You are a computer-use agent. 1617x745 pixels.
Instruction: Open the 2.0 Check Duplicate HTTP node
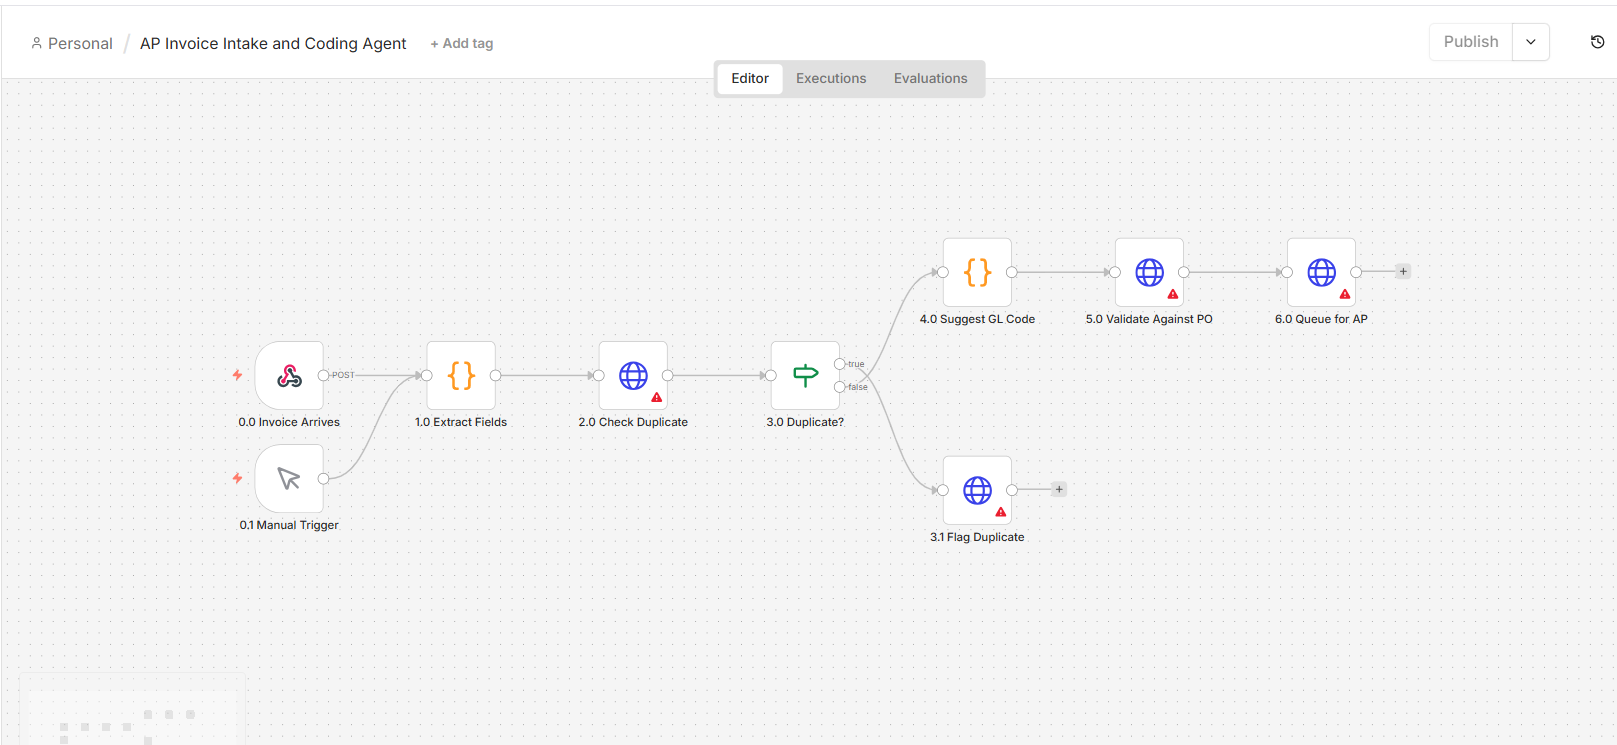tap(633, 376)
